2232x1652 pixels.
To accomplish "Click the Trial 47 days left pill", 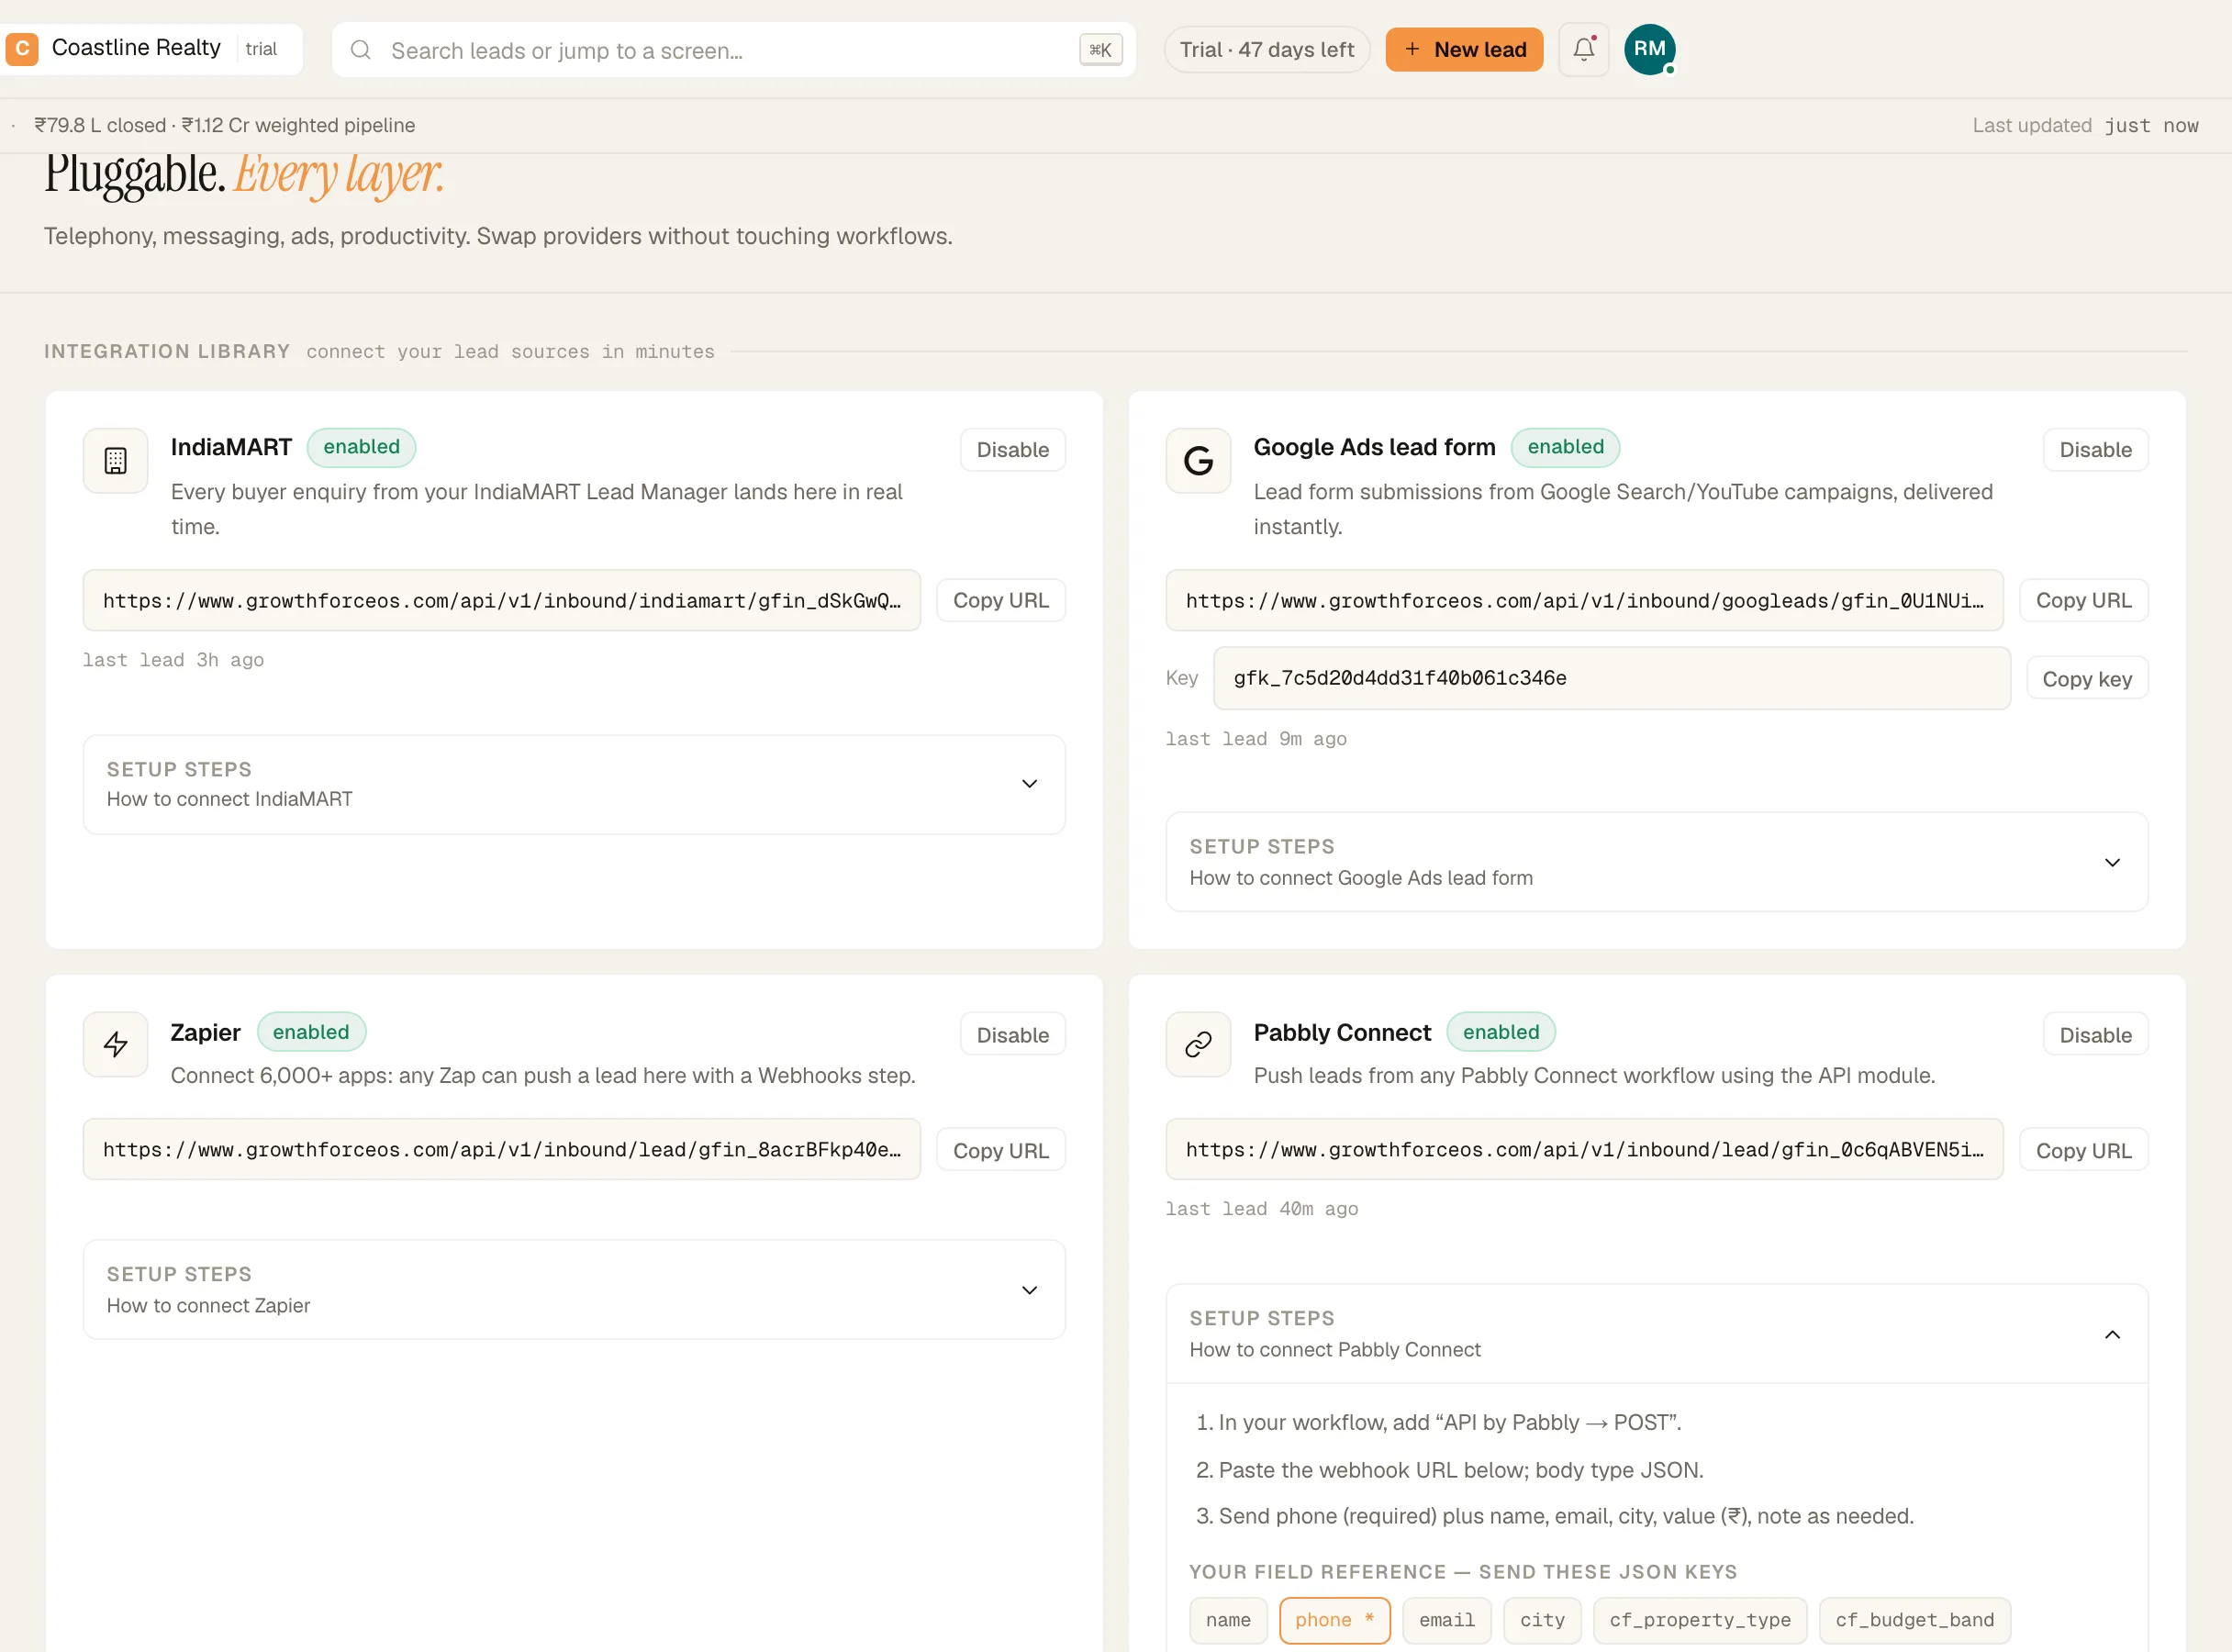I will coord(1266,49).
